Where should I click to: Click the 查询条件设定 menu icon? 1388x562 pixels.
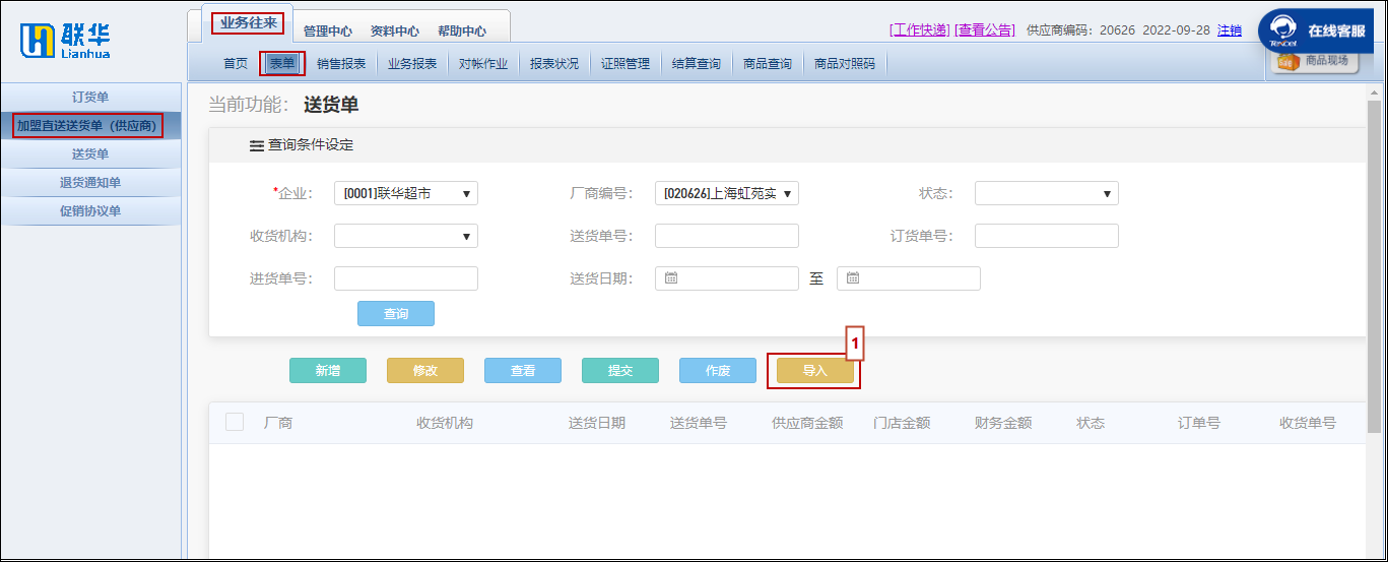coord(257,145)
